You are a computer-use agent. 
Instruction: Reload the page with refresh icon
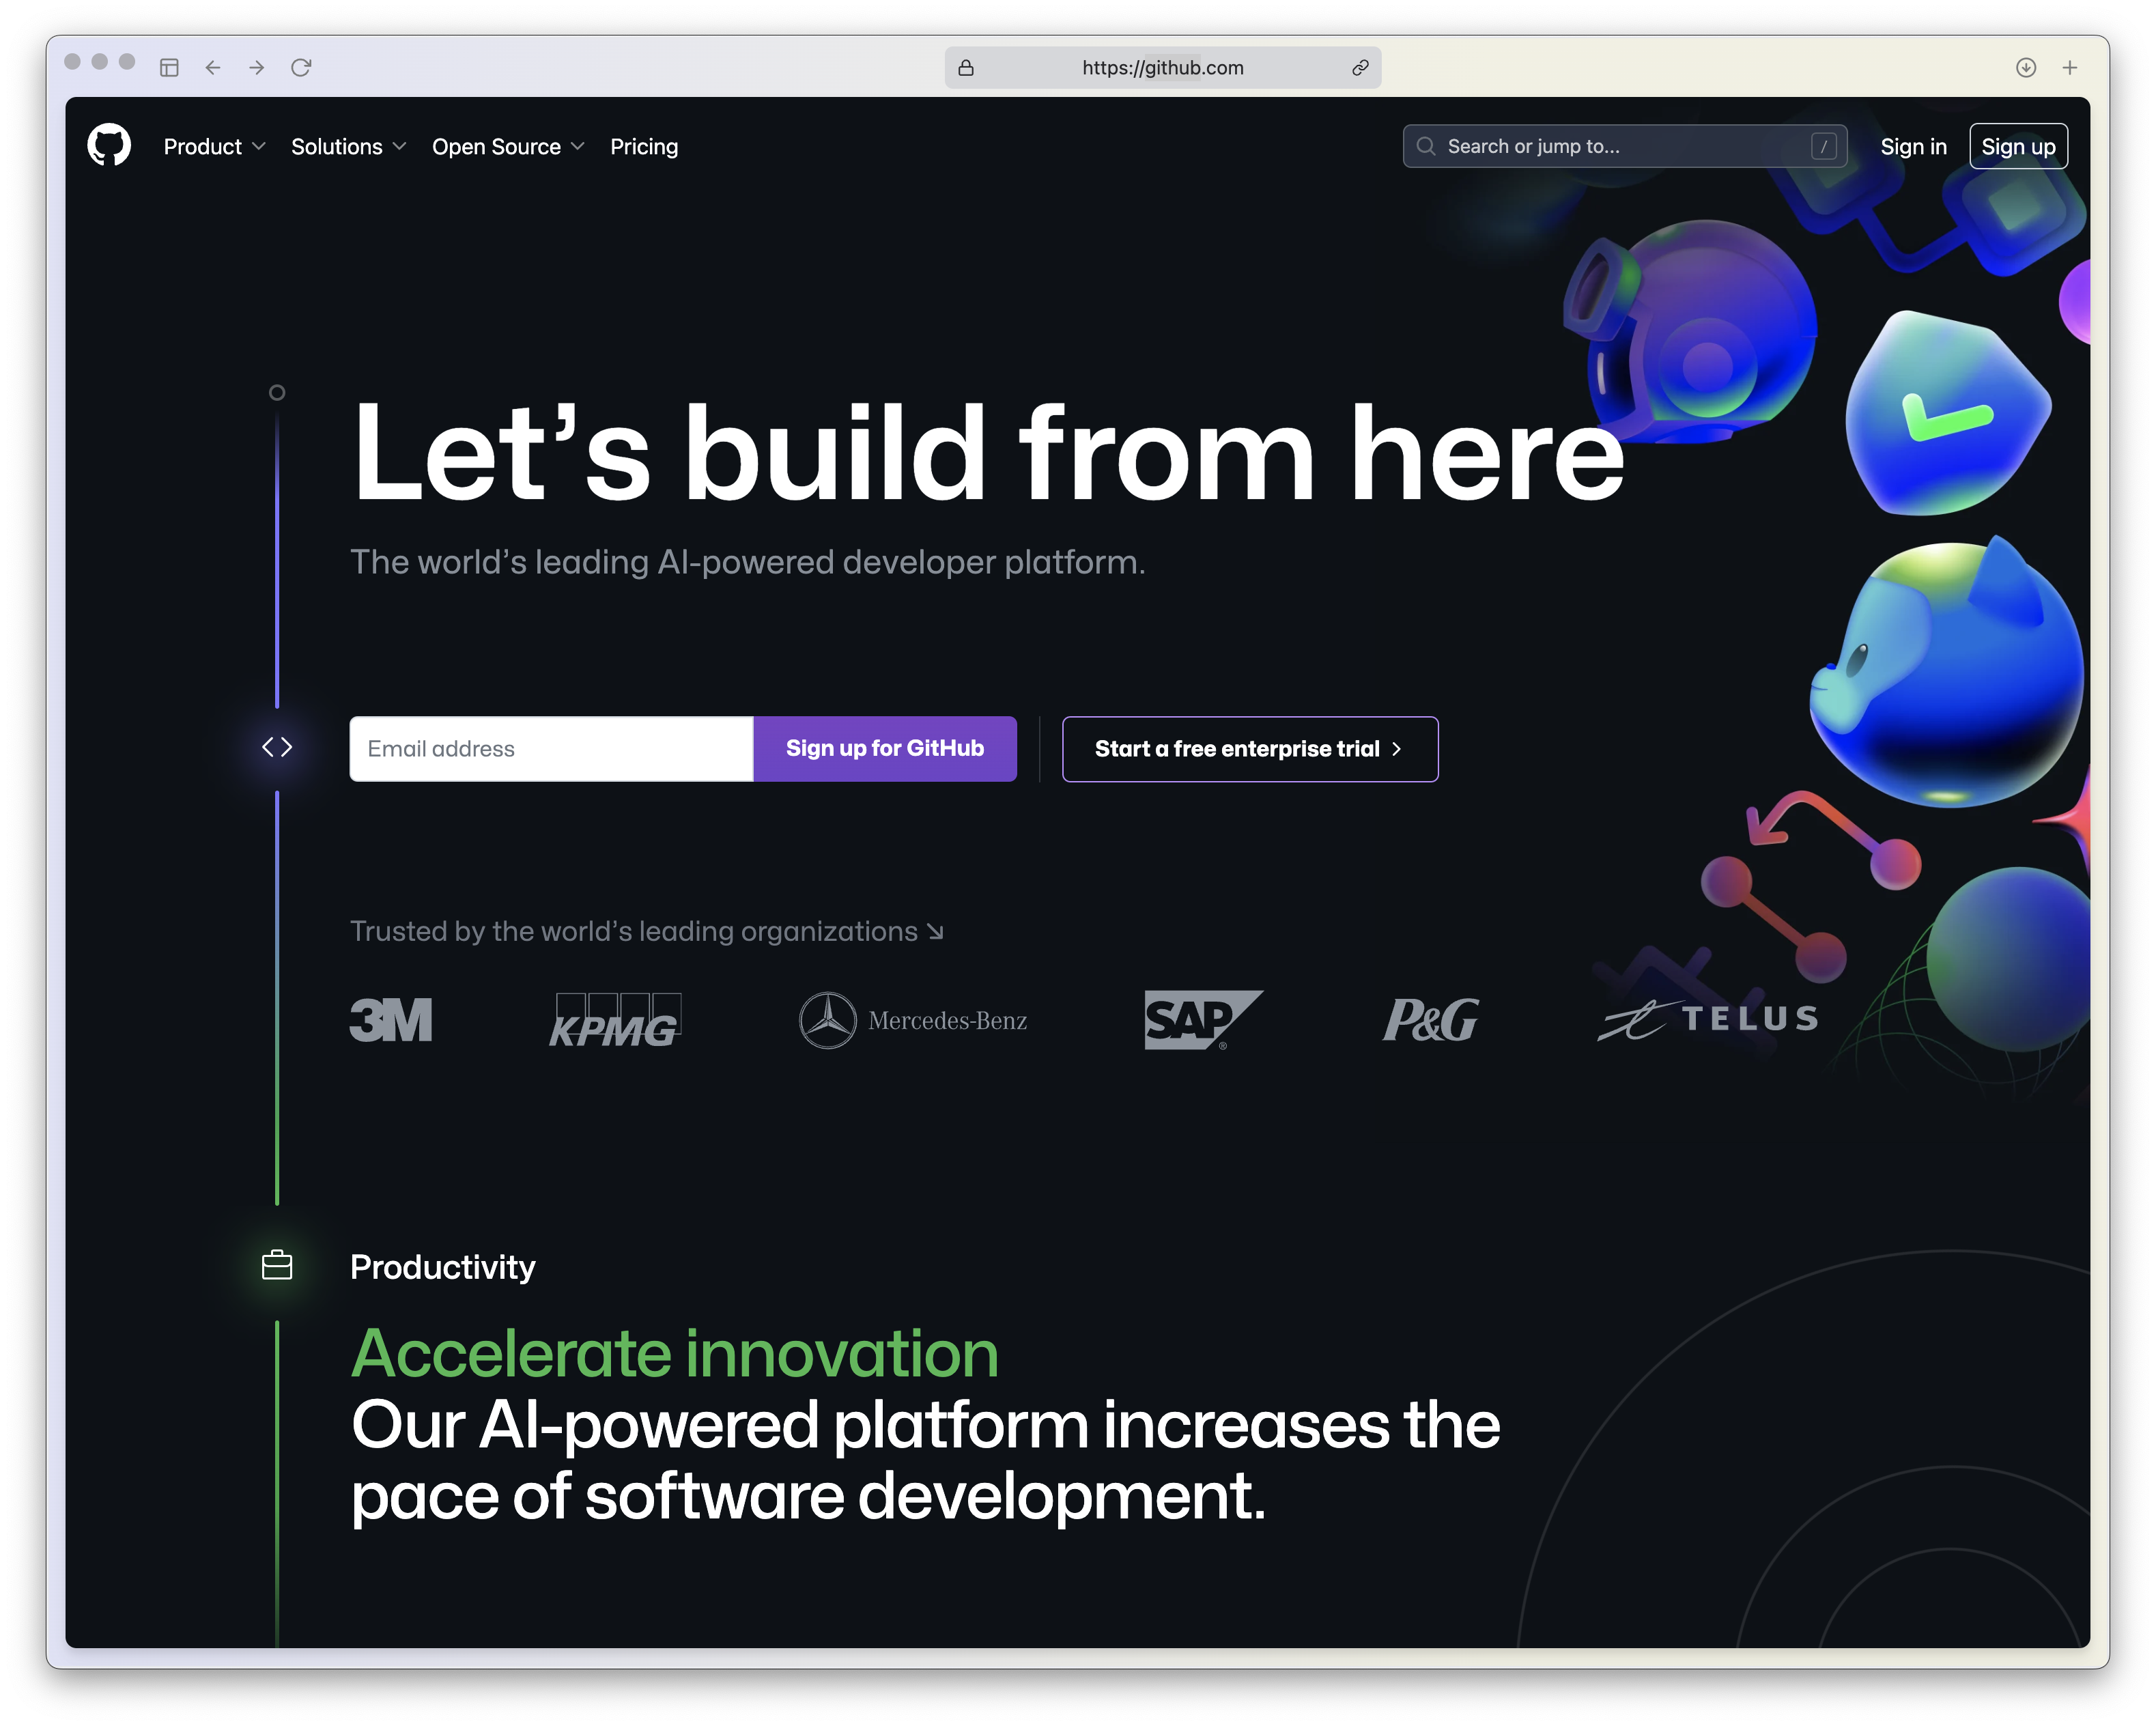(301, 67)
